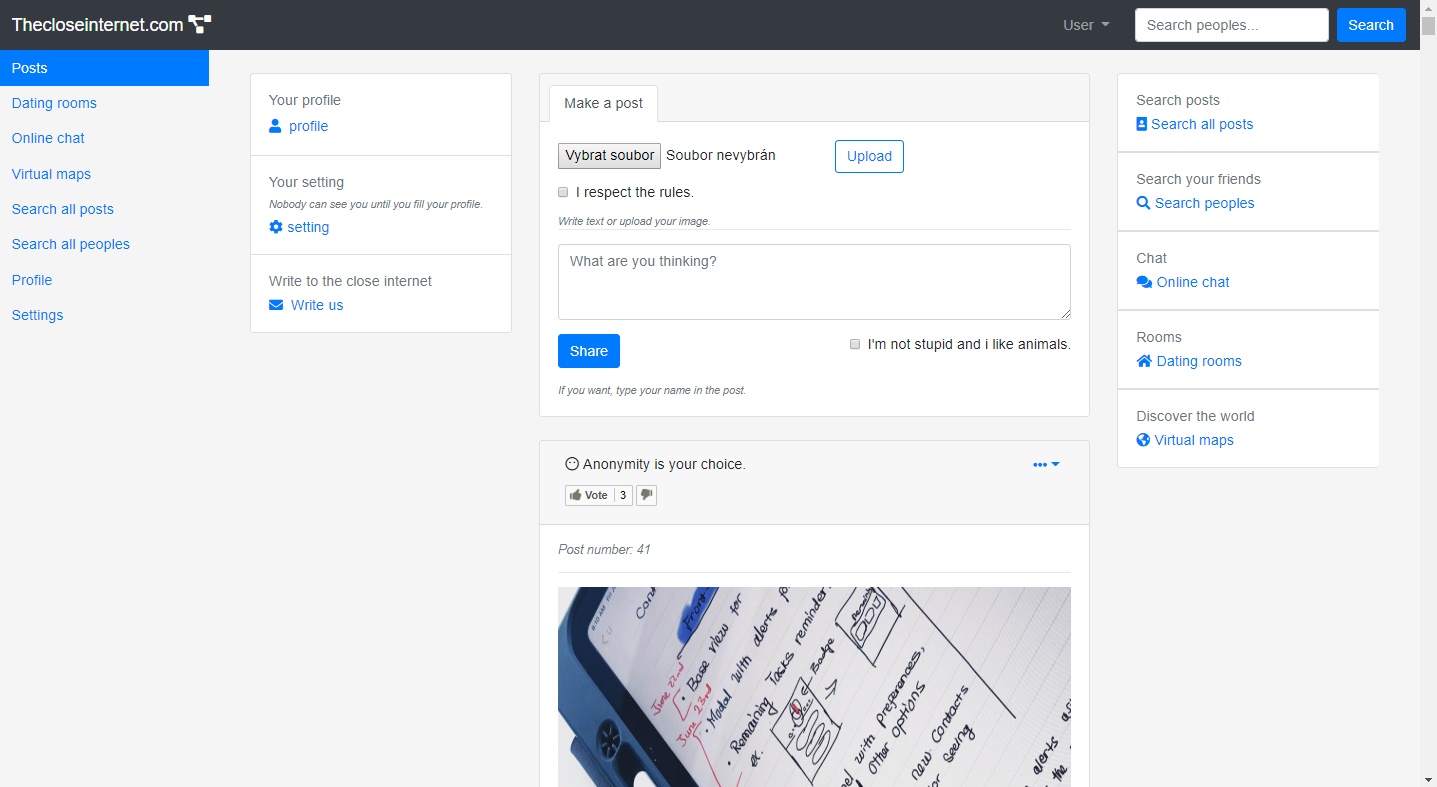The image size is (1437, 787).
Task: Click the blue Search button in the navbar
Action: [1371, 25]
